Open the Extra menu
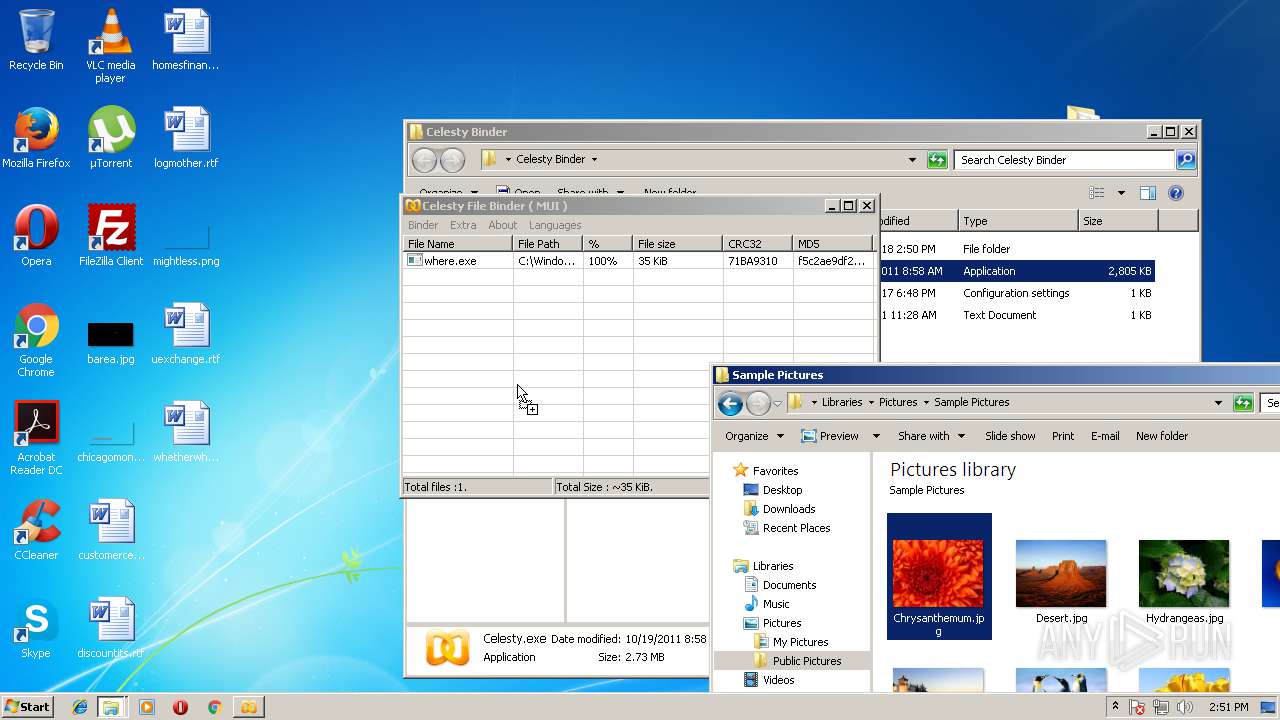Screen dimensions: 1280x720 463,225
